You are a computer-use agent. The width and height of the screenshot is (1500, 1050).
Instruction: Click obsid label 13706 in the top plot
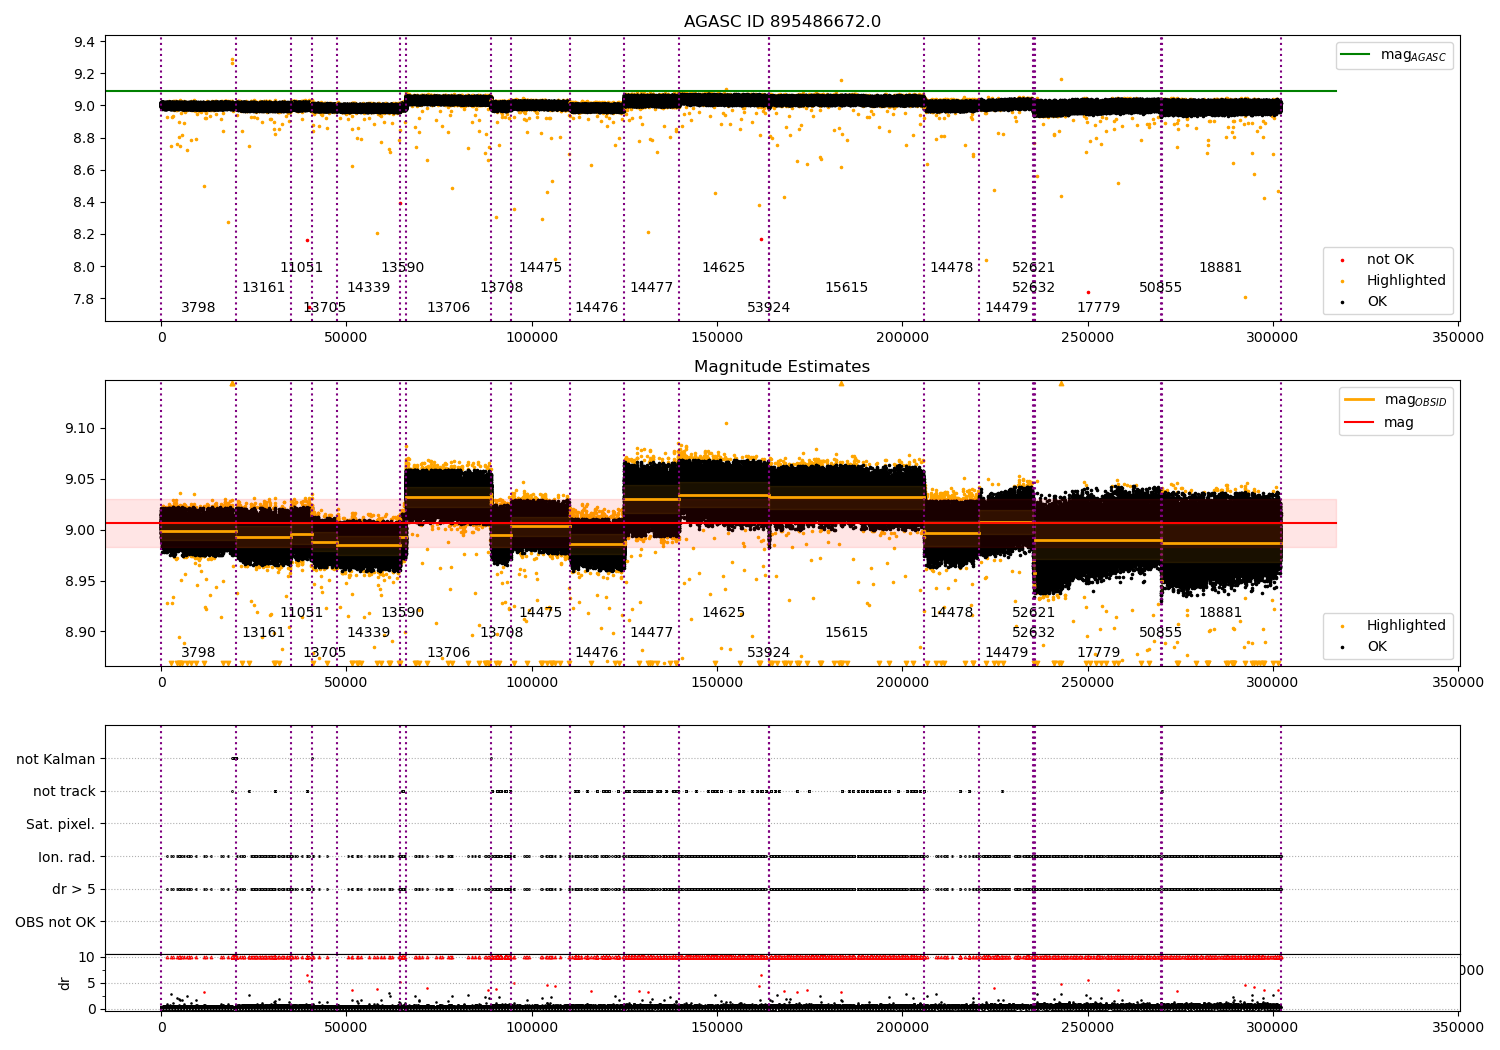click(449, 307)
